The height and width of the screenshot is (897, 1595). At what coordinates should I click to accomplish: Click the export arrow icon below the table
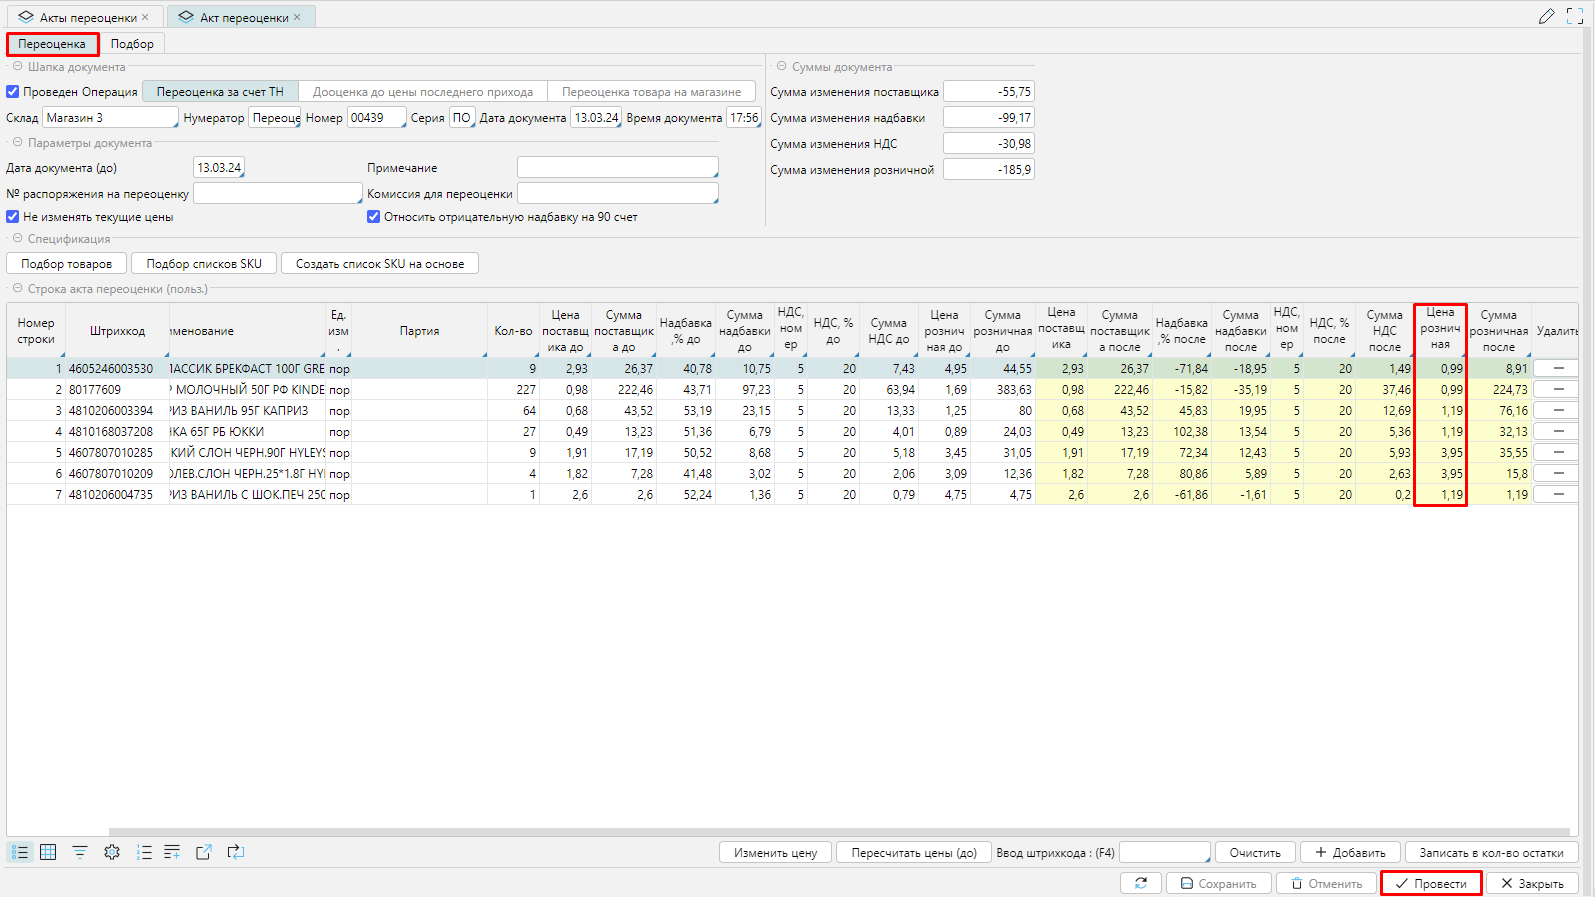pyautogui.click(x=204, y=852)
